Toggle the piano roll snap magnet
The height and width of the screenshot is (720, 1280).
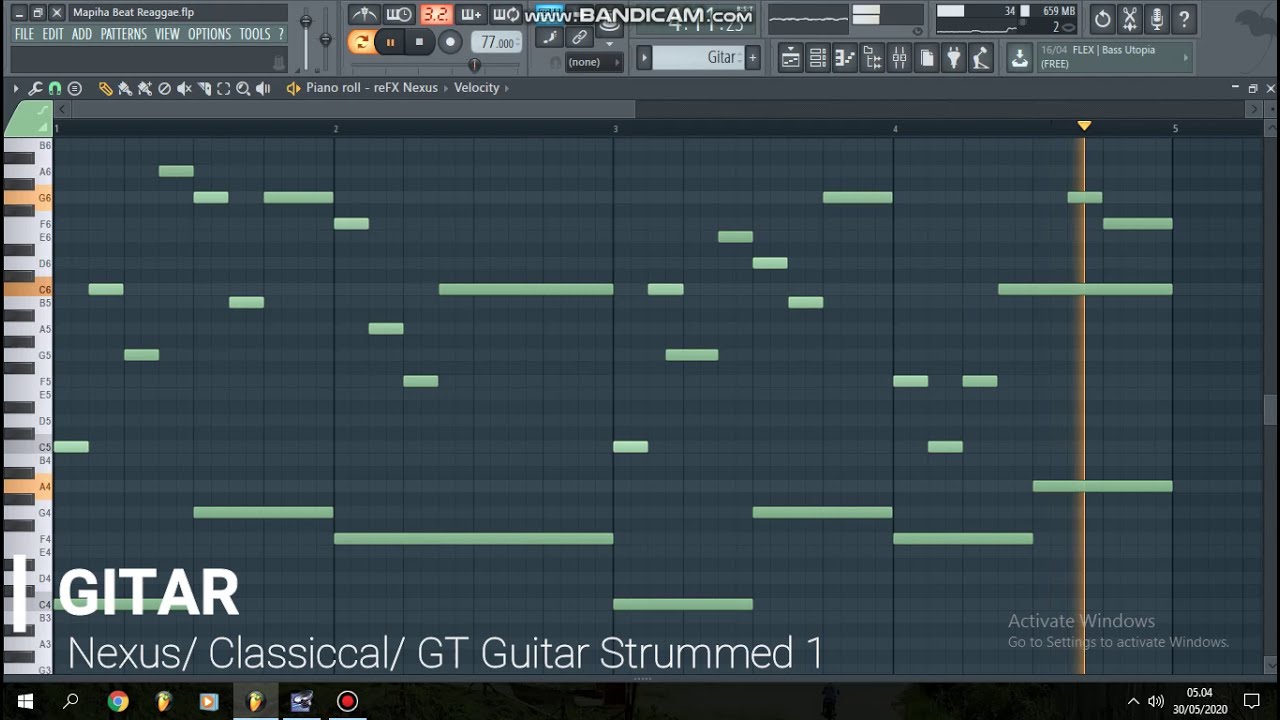[55, 88]
